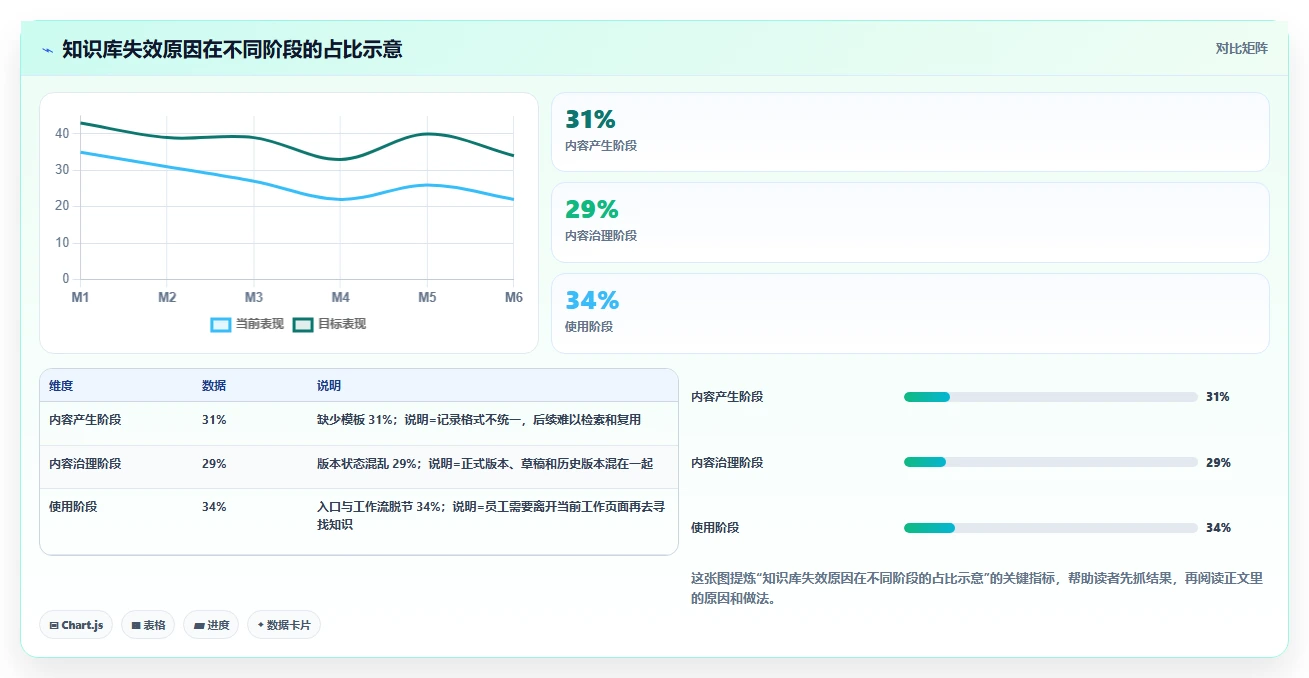This screenshot has height=678, width=1309.
Task: Click 内容治理阶段 caption in the stat card
Action: [x=601, y=236]
